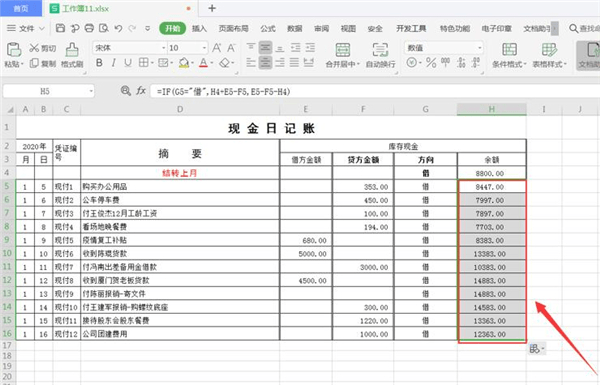Click the font color A swatch

203,63
